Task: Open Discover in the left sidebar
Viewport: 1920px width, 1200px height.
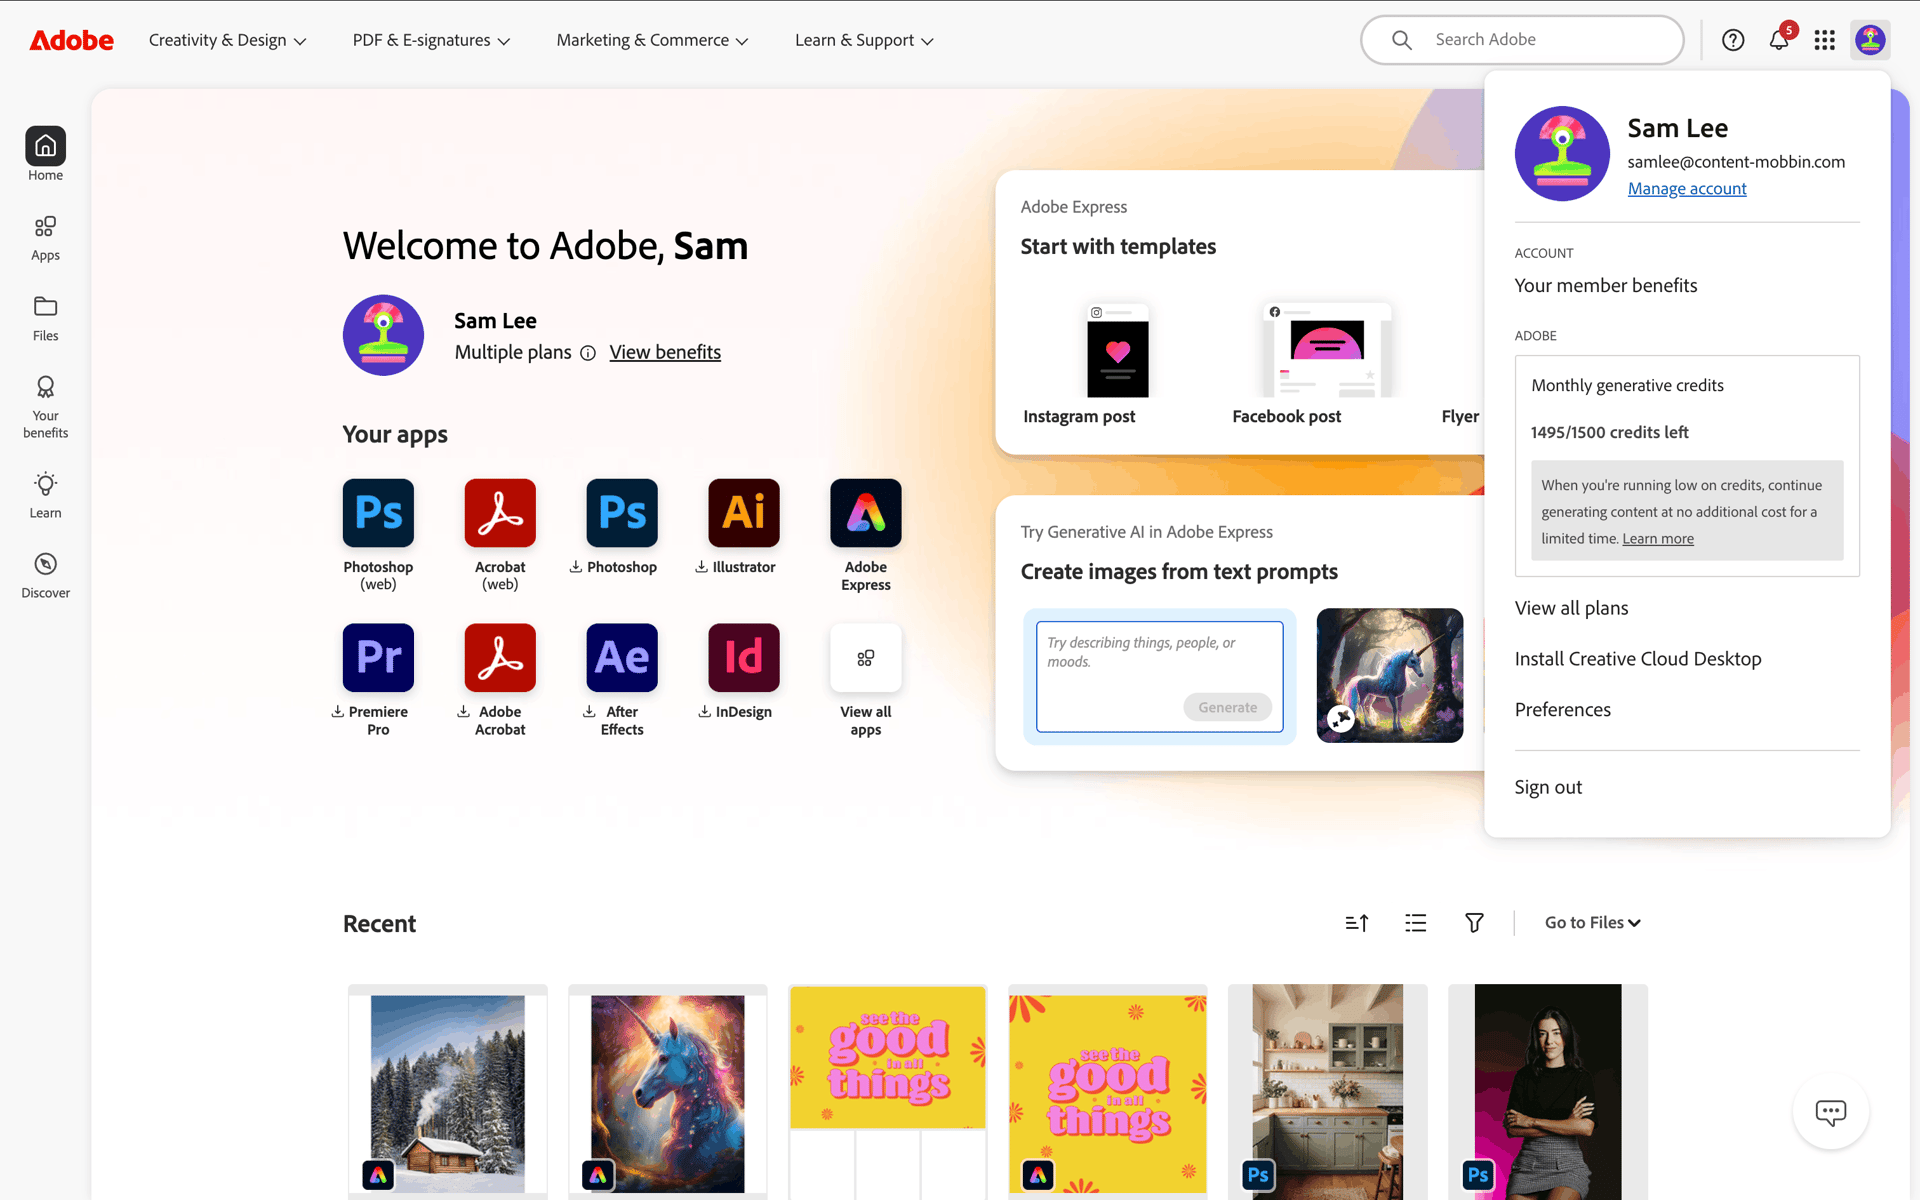Action: [x=45, y=576]
